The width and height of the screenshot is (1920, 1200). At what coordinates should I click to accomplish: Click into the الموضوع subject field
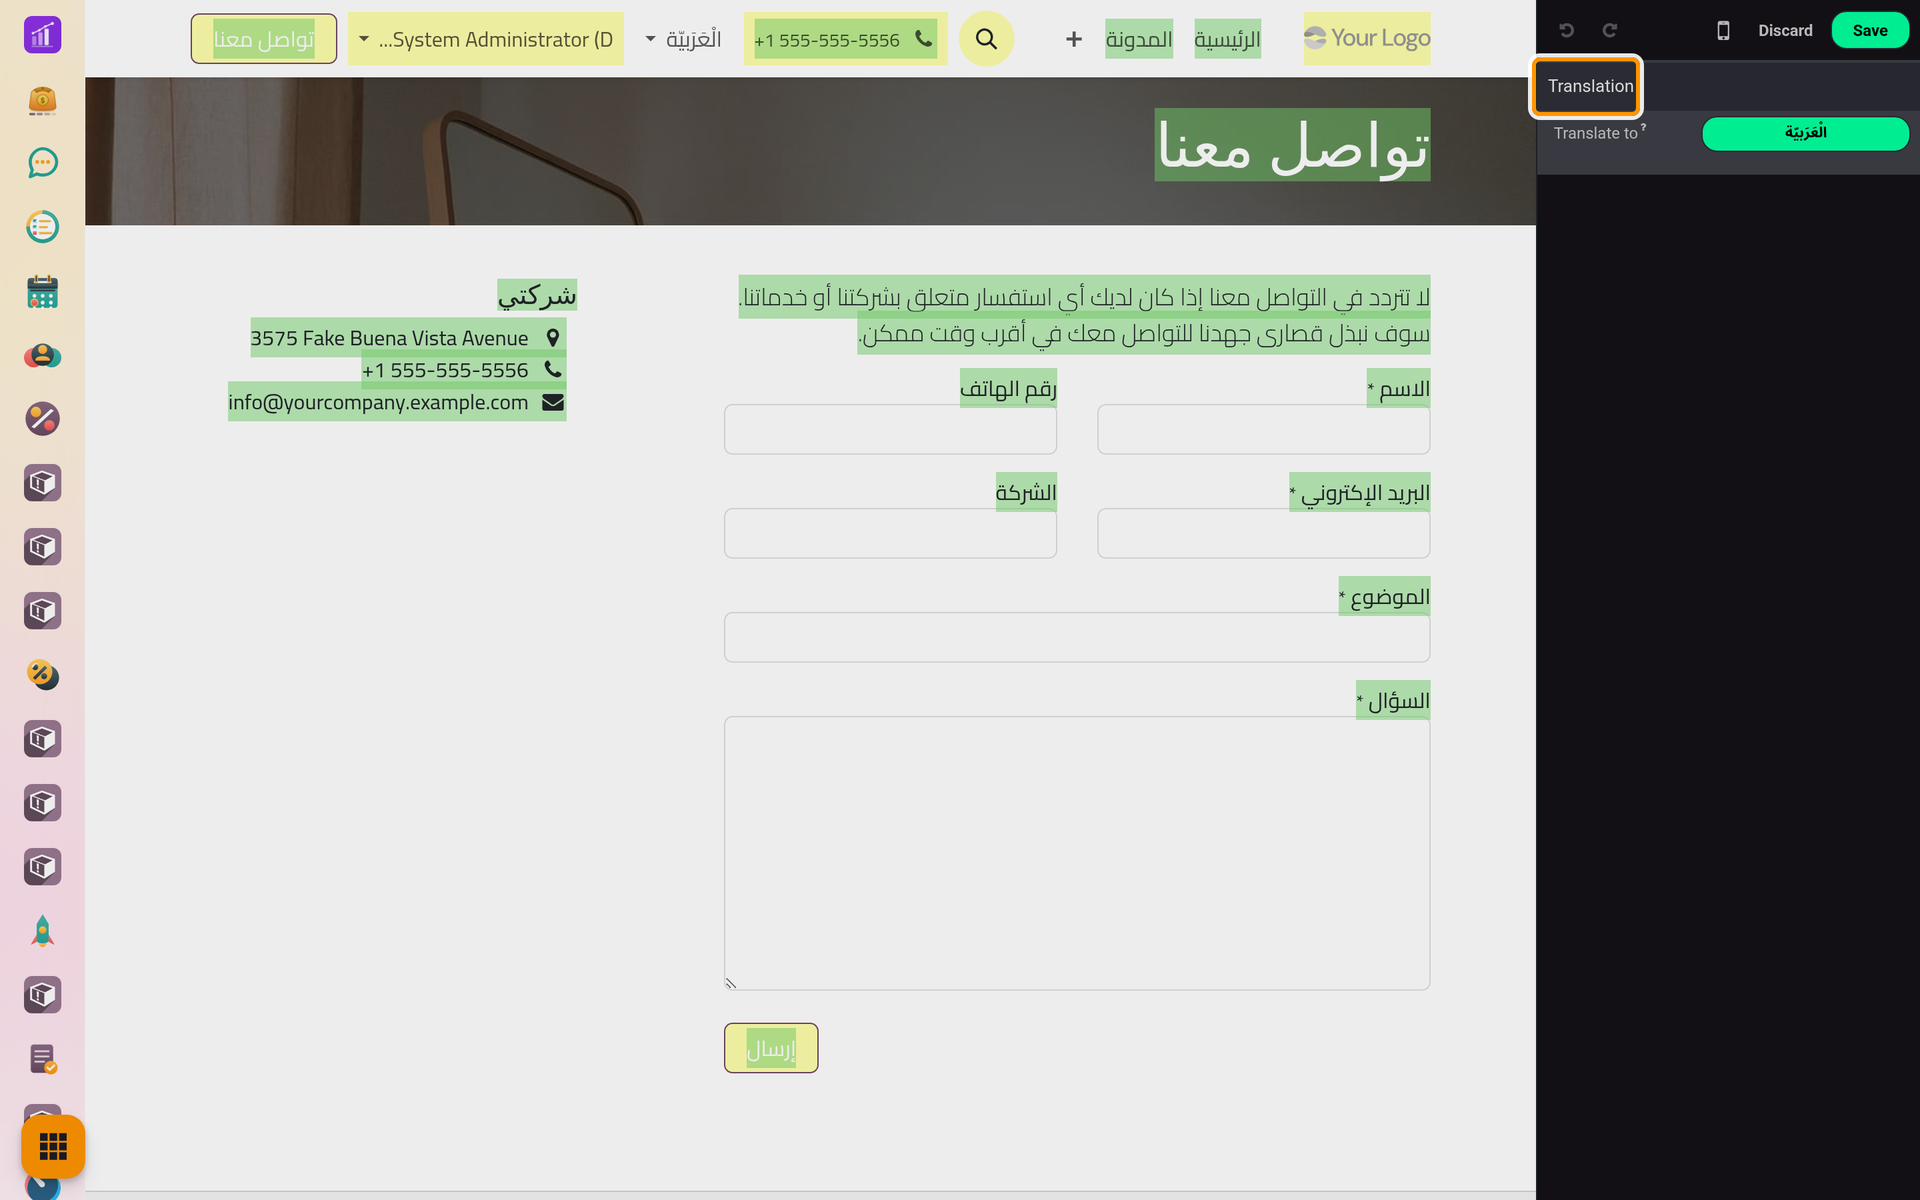click(x=1077, y=637)
